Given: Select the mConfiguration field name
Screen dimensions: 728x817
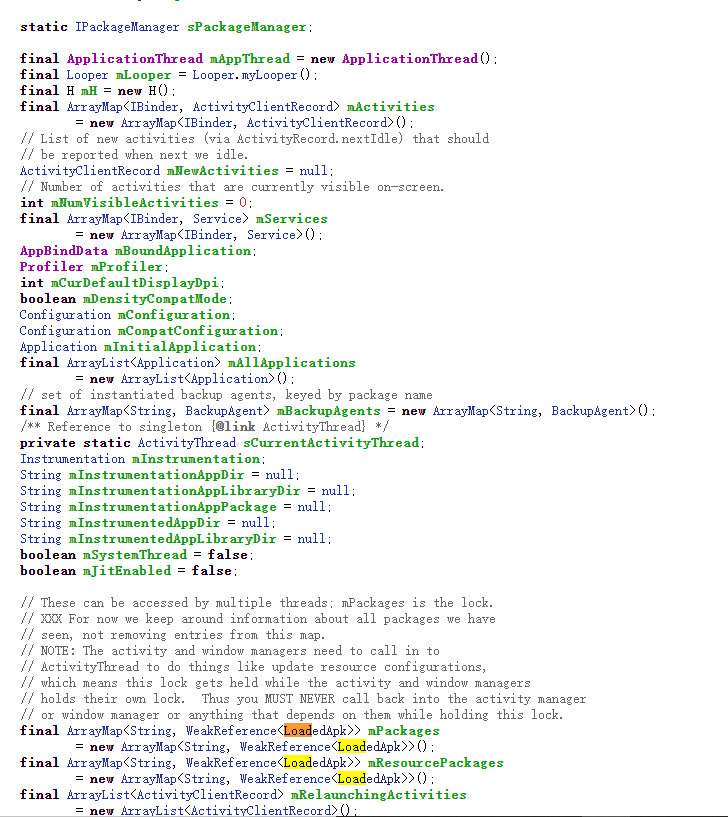Looking at the screenshot, I should pos(174,315).
